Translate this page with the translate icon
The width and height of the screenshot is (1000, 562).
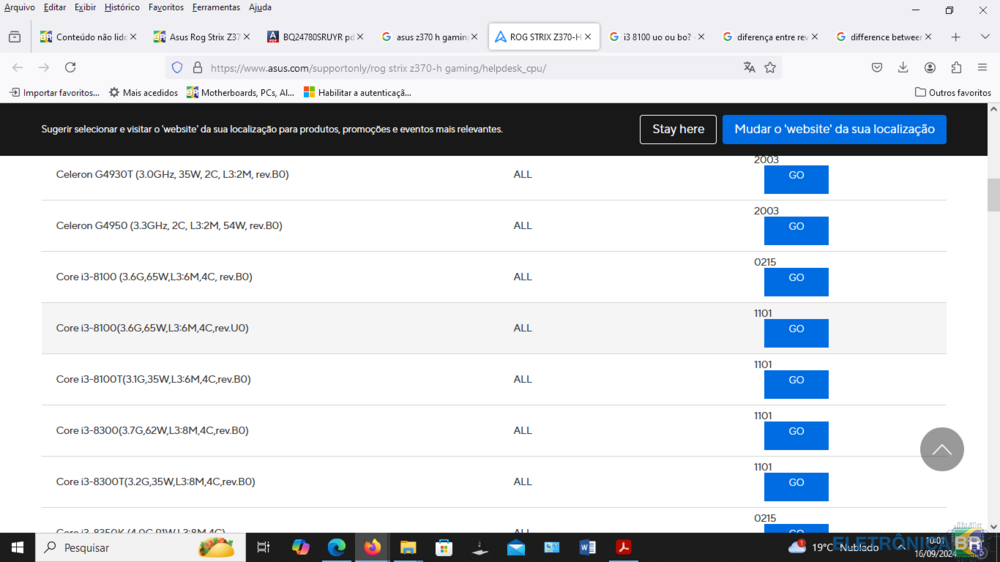coord(749,68)
